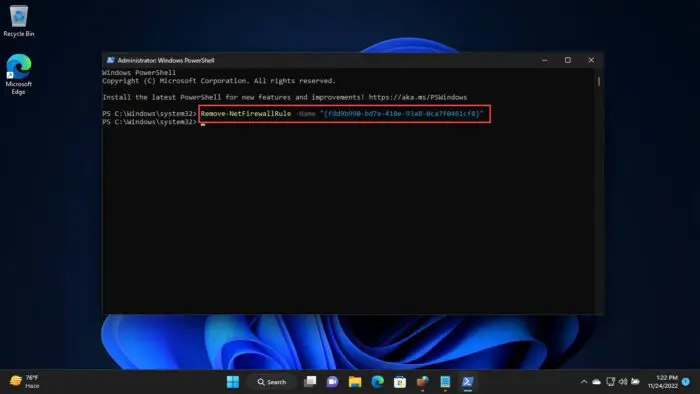Click the last PS C:\Windows\system32> prompt
The height and width of the screenshot is (394, 700).
(150, 122)
